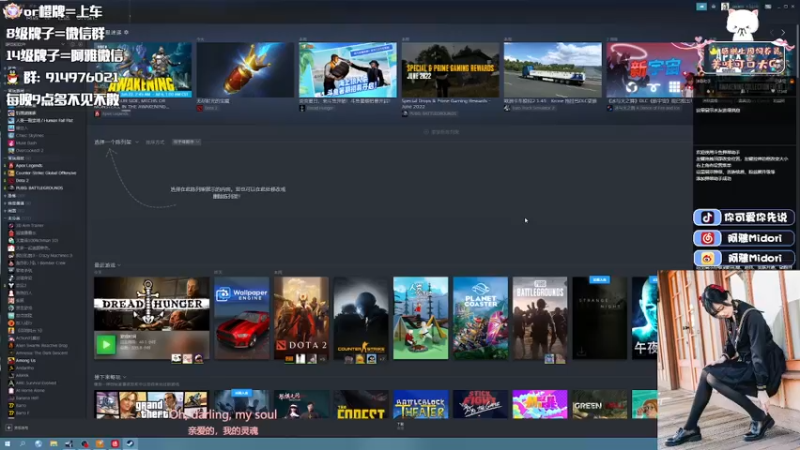The width and height of the screenshot is (800, 450).
Task: Open the Counter-Strike game cover
Action: [x=361, y=318]
